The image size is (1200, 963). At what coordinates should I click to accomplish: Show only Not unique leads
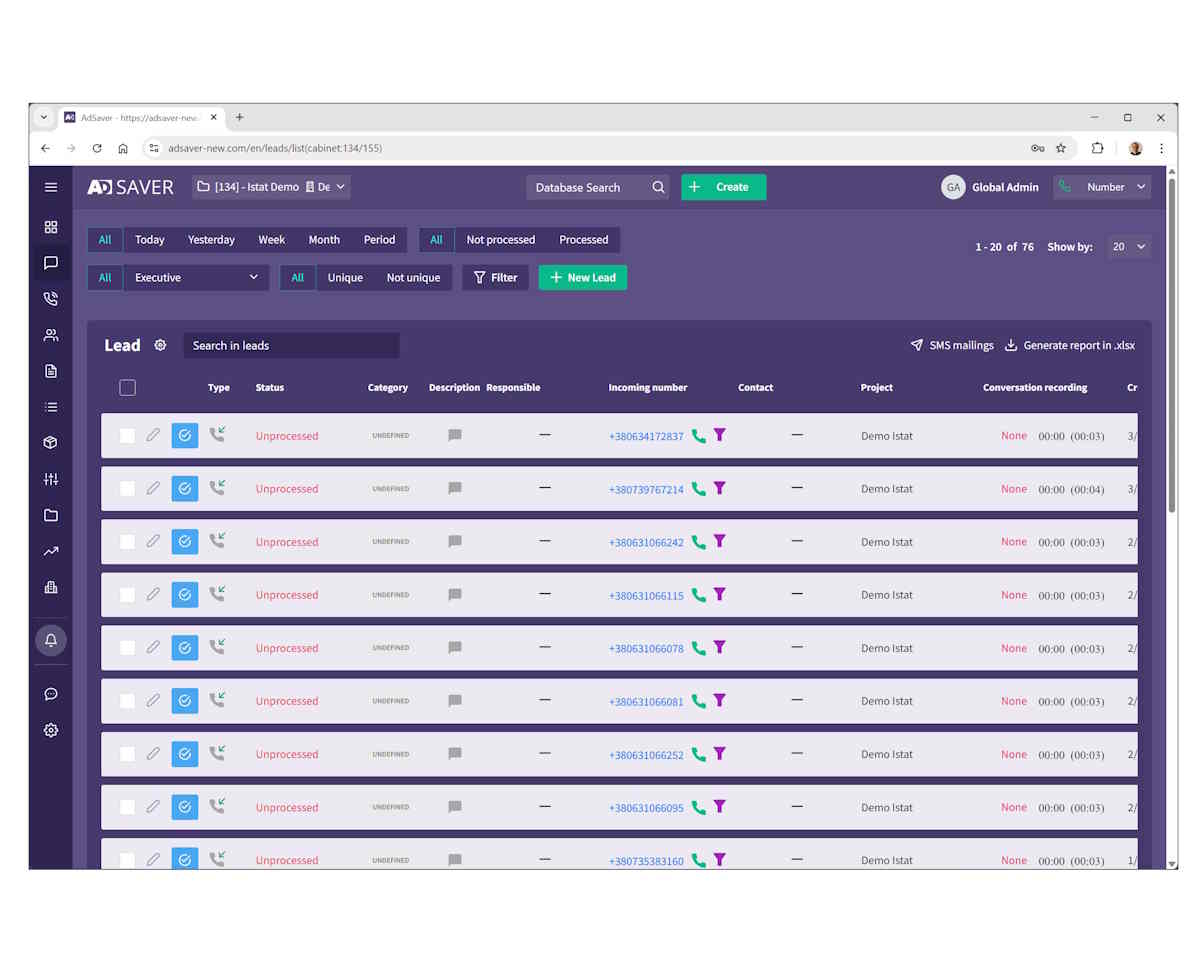(414, 277)
